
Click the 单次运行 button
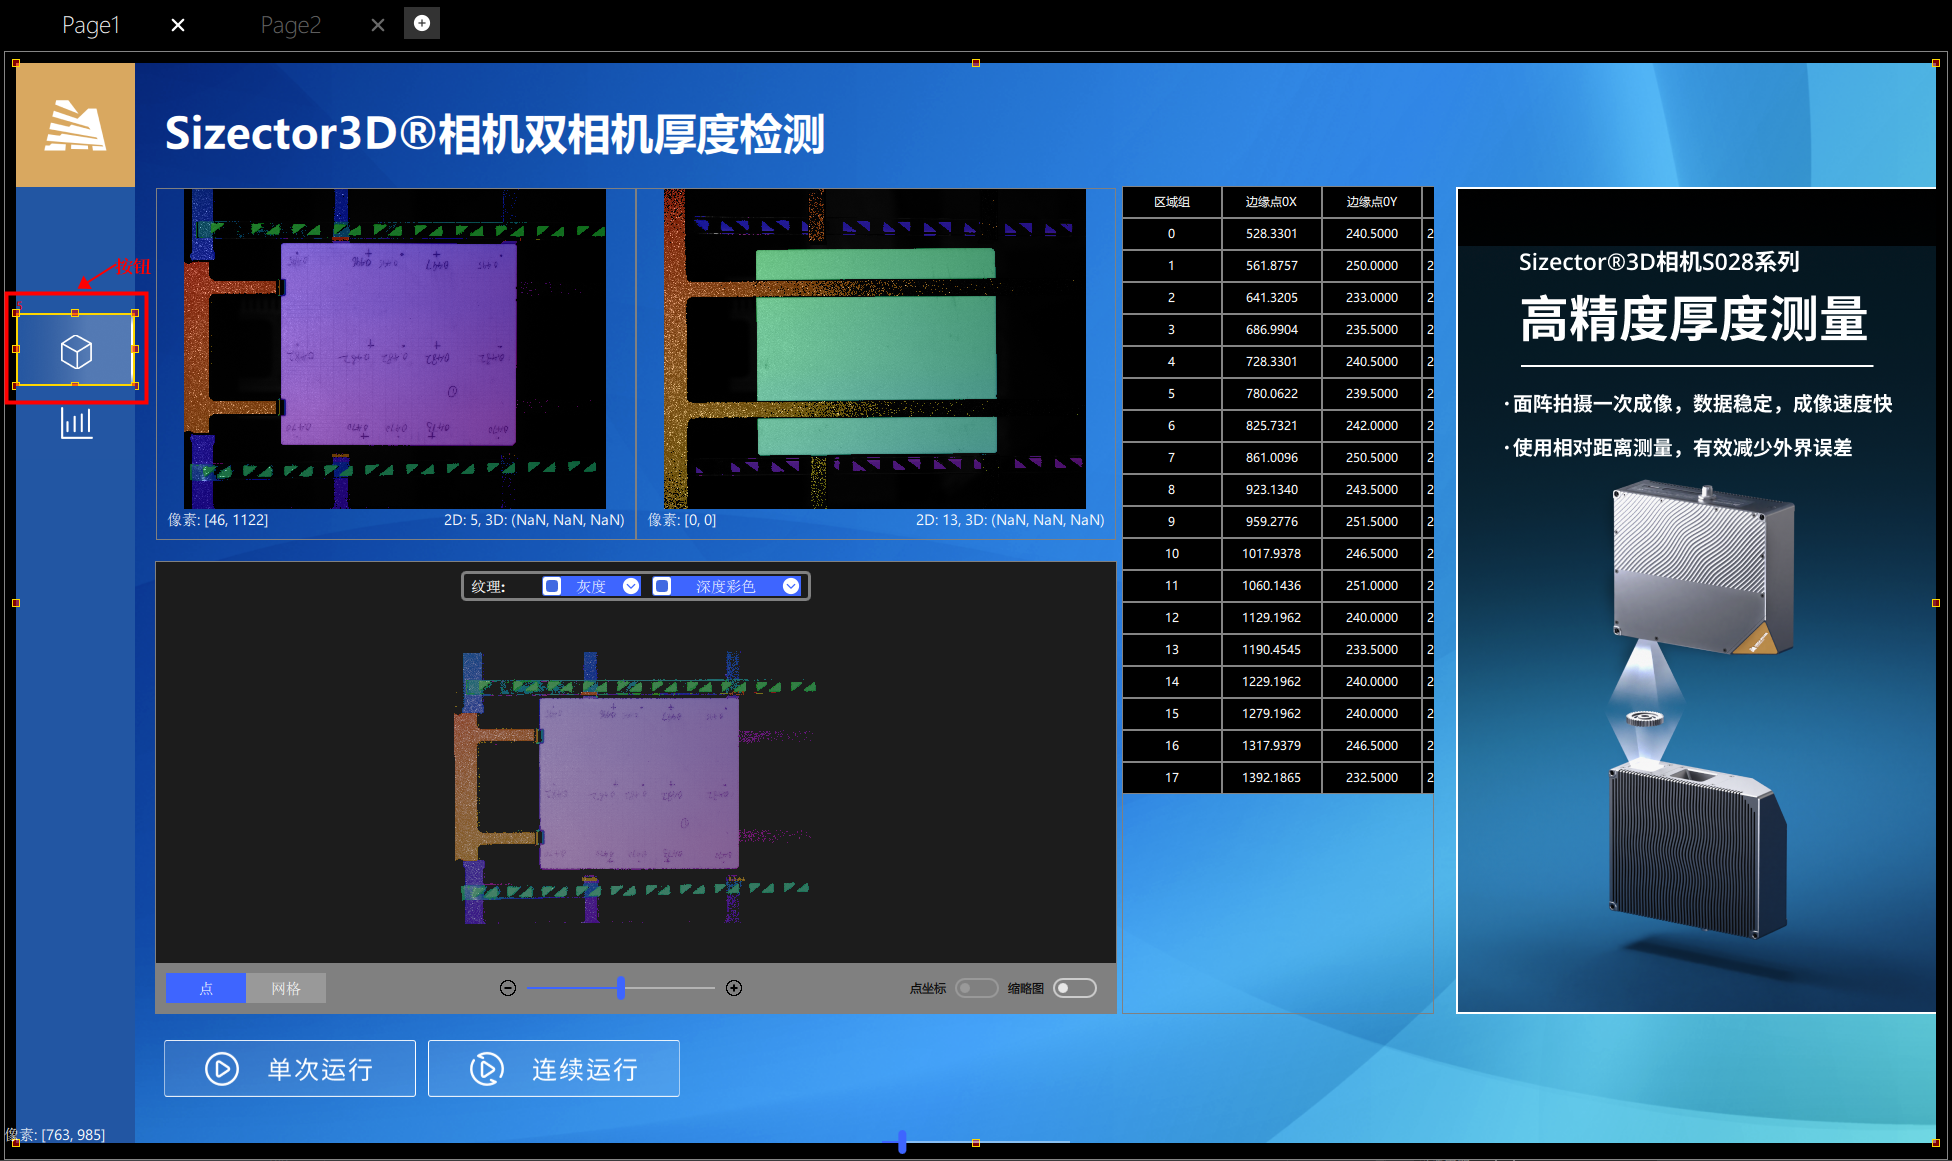[290, 1068]
